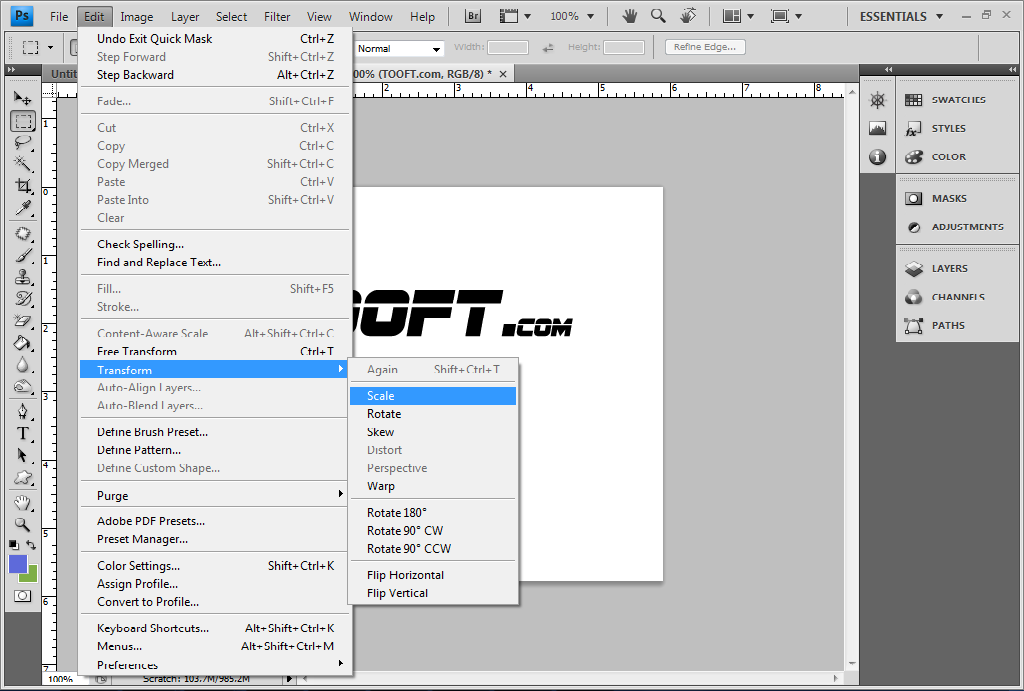
Task: Open the Style dropdown showing Normal
Action: click(400, 48)
